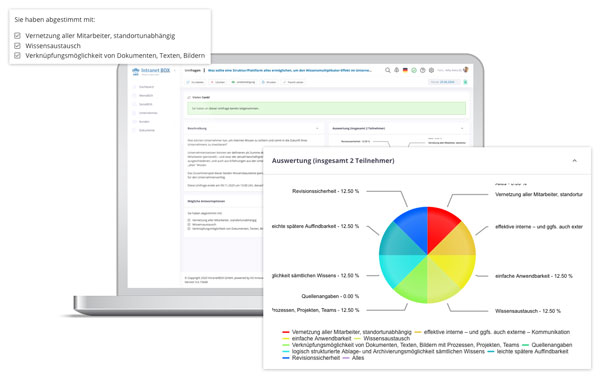This screenshot has width=600, height=378.
Task: Click the Dokumente sidebar icon
Action: coord(134,130)
